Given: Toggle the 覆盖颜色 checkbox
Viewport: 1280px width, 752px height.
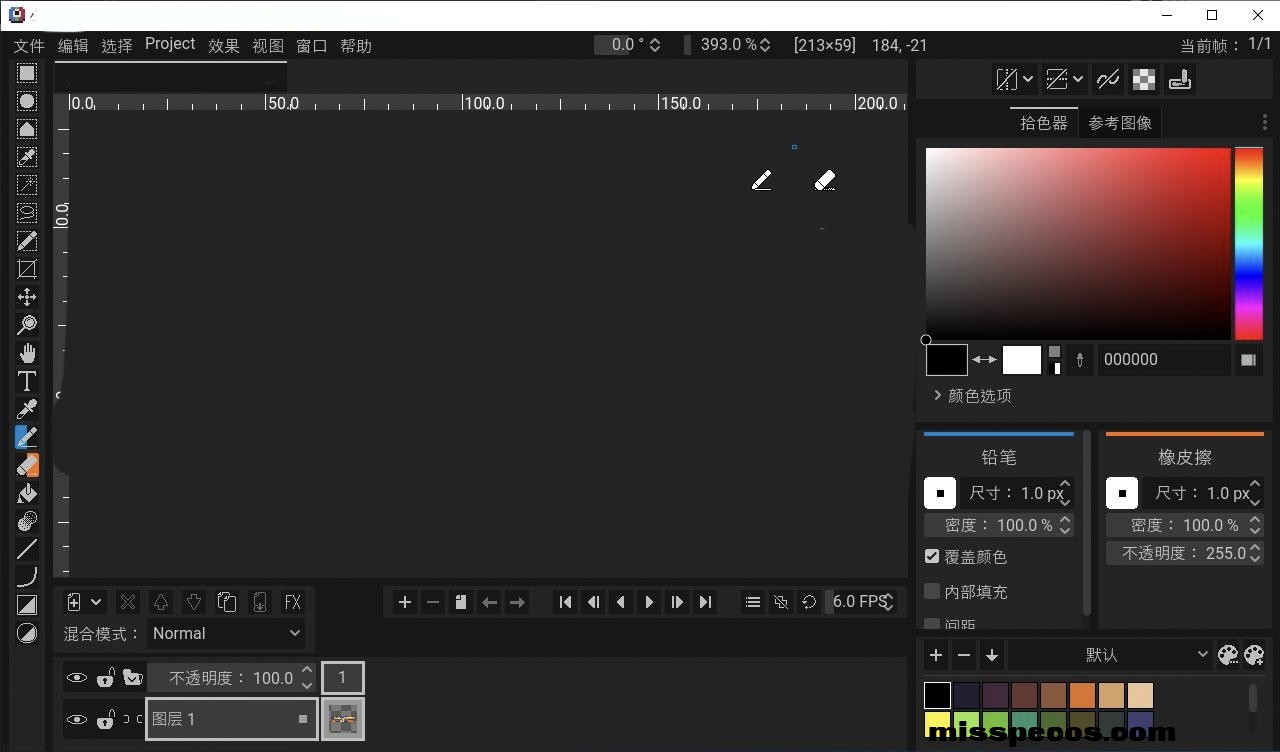Looking at the screenshot, I should tap(932, 556).
